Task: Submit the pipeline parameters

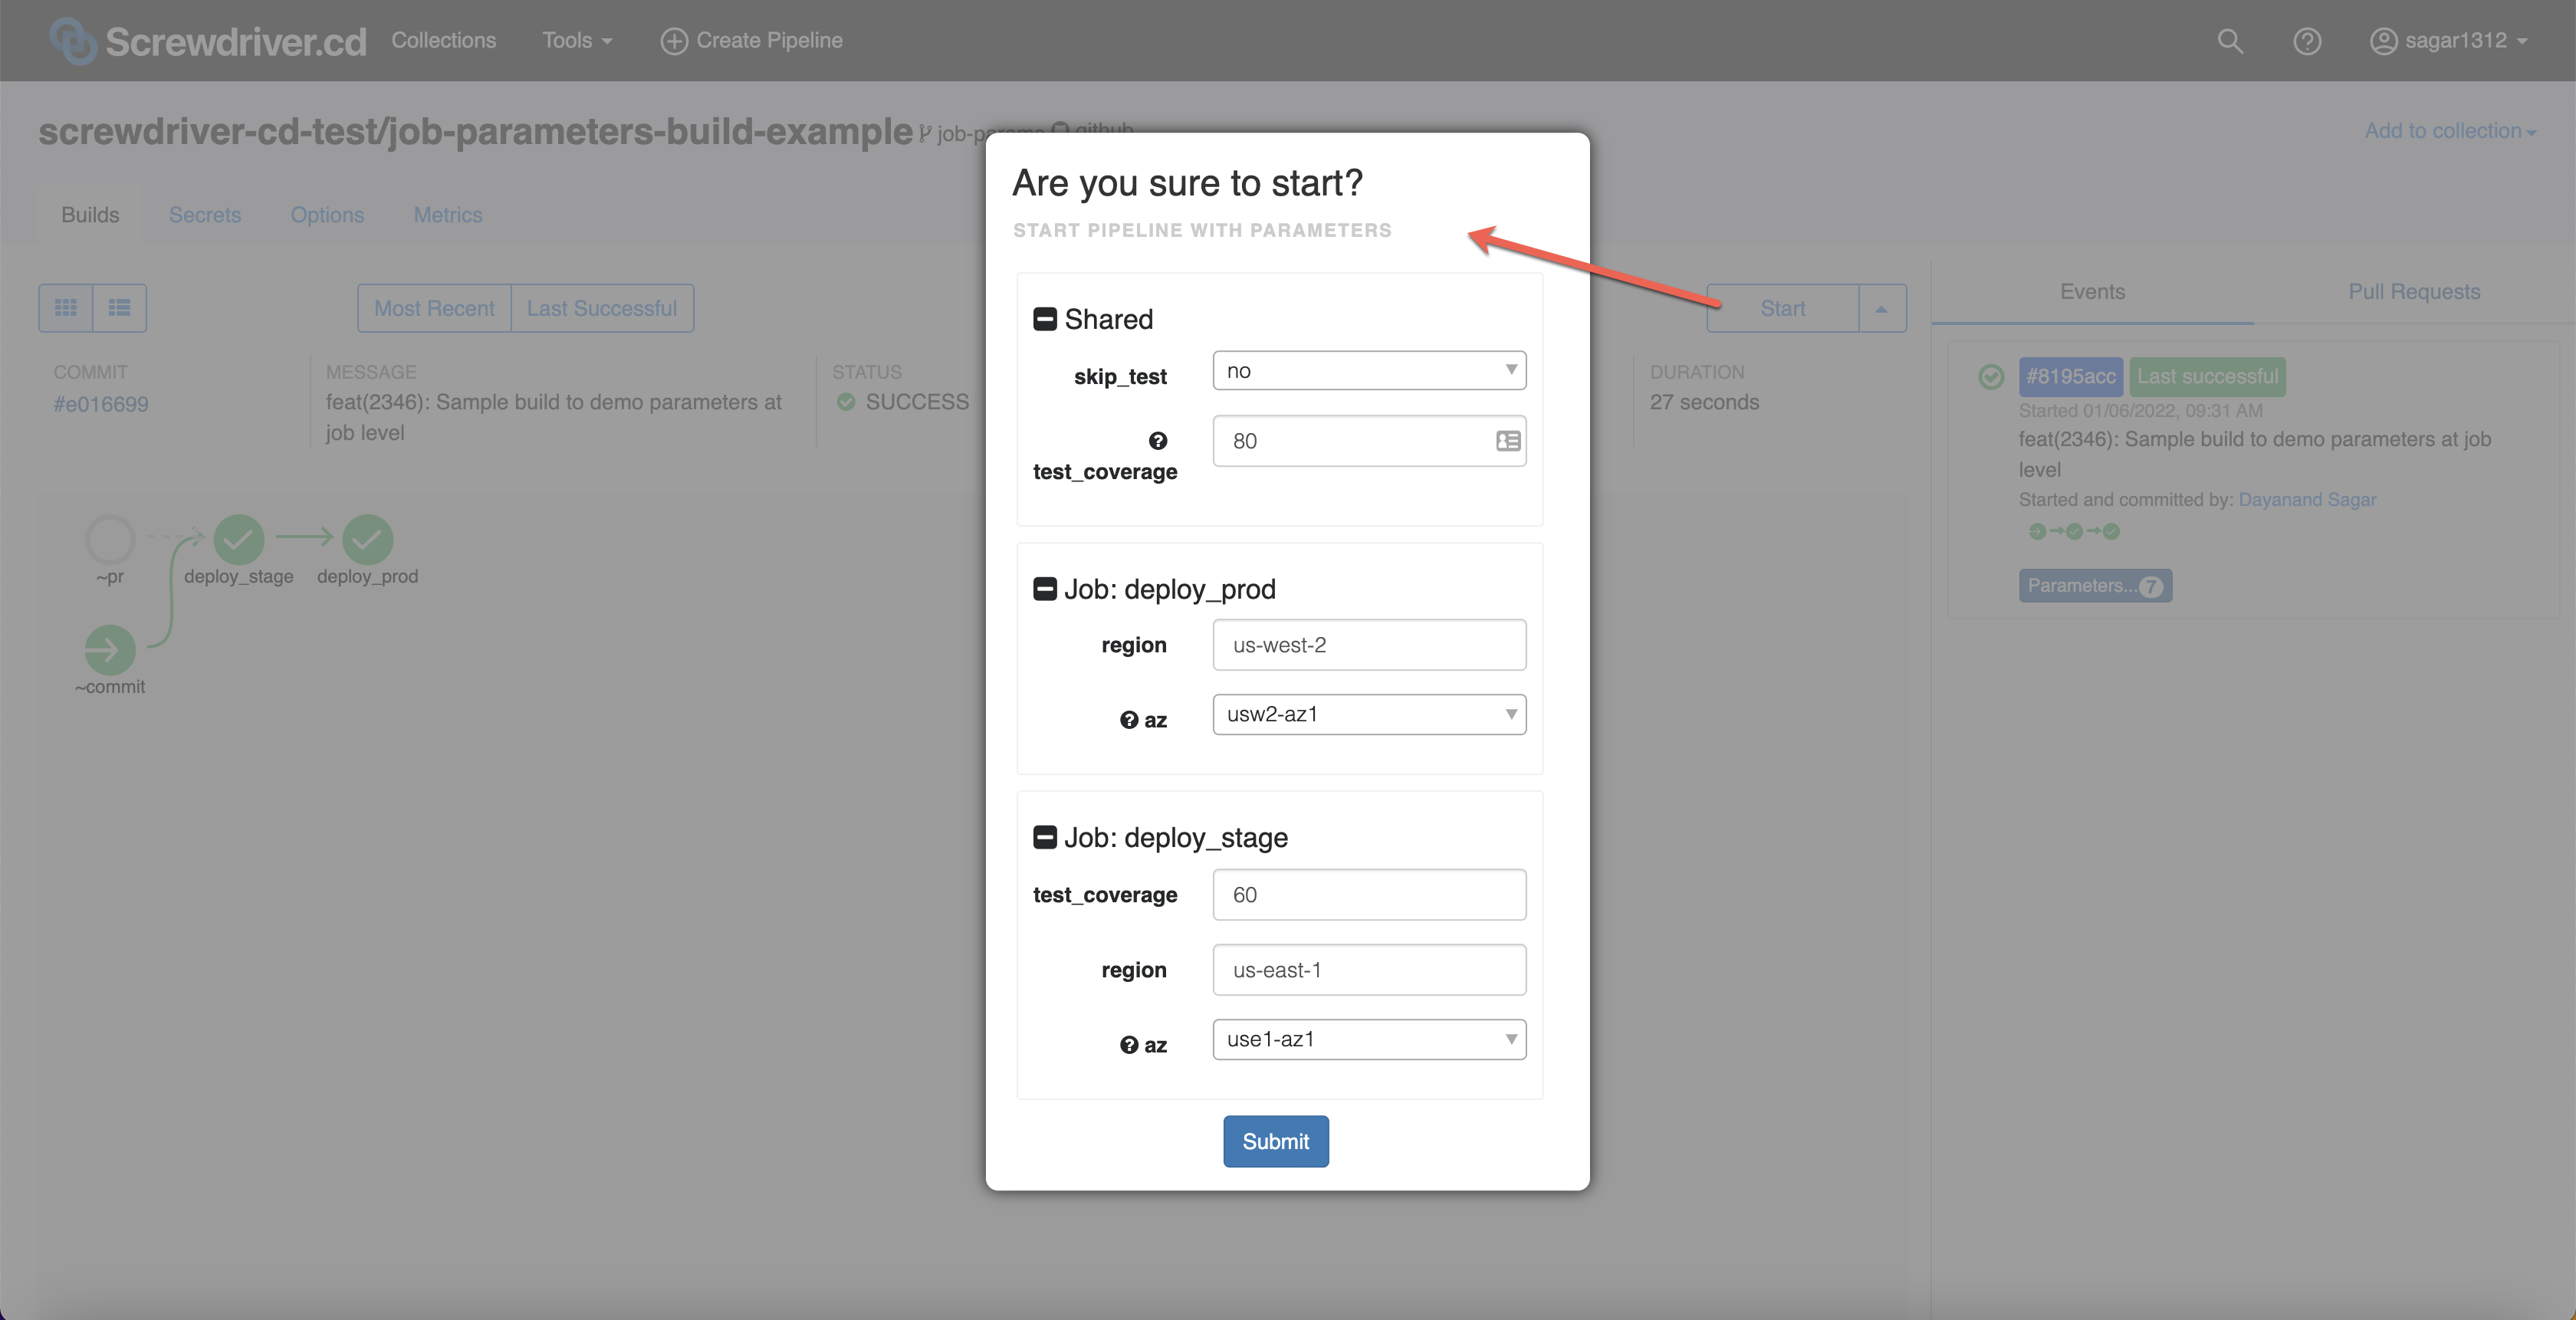Action: coord(1275,1141)
